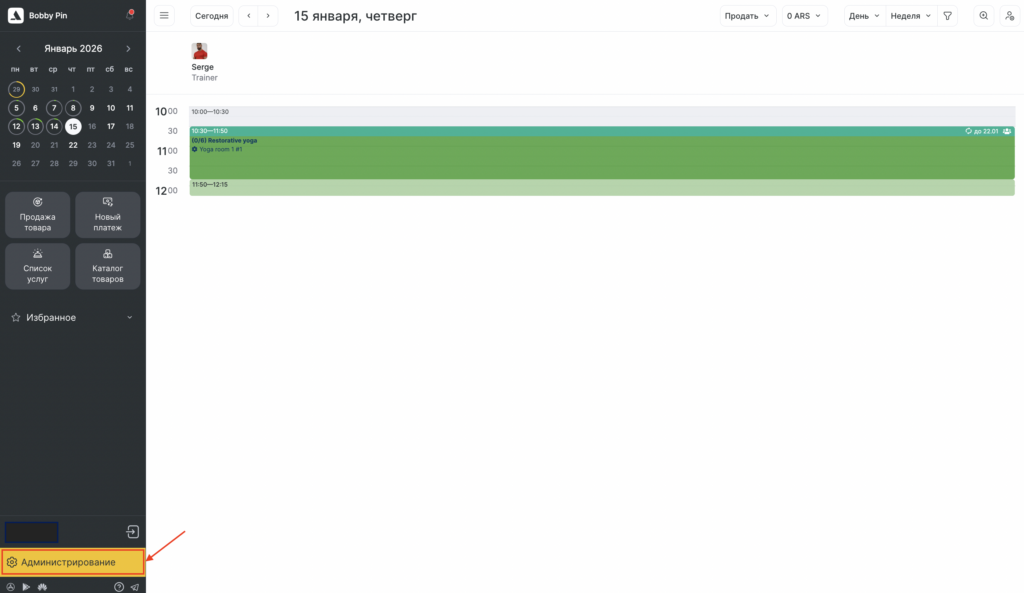Image resolution: width=1024 pixels, height=593 pixels.
Task: Open the Администрирование menu item
Action: point(72,562)
